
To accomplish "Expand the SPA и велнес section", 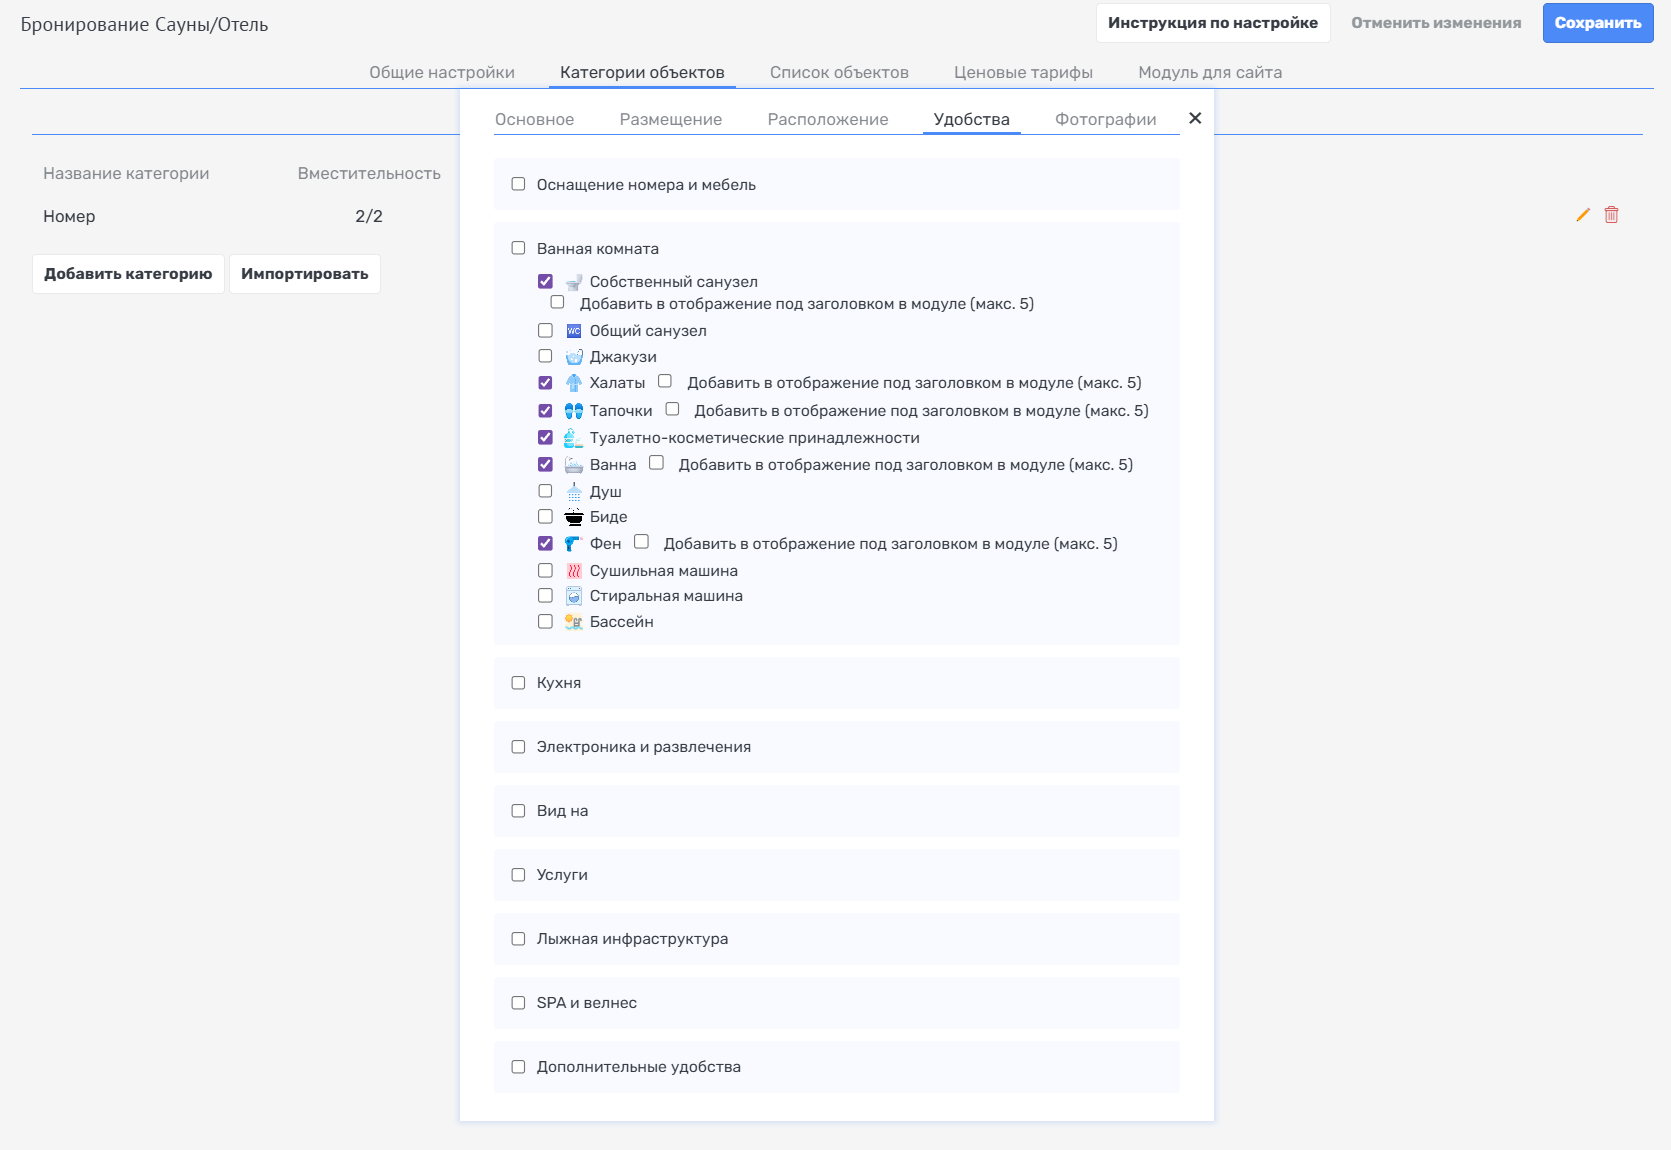I will [x=518, y=1003].
